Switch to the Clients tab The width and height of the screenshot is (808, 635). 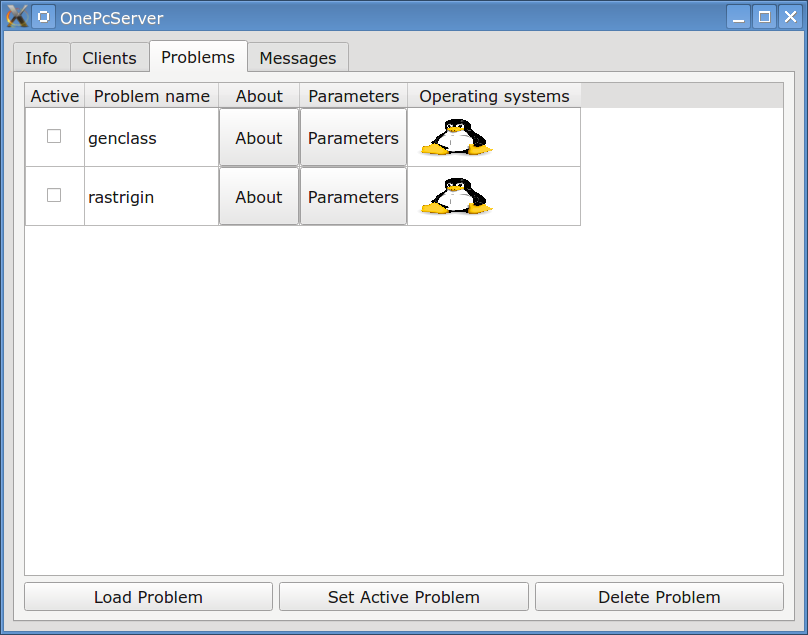click(x=109, y=57)
